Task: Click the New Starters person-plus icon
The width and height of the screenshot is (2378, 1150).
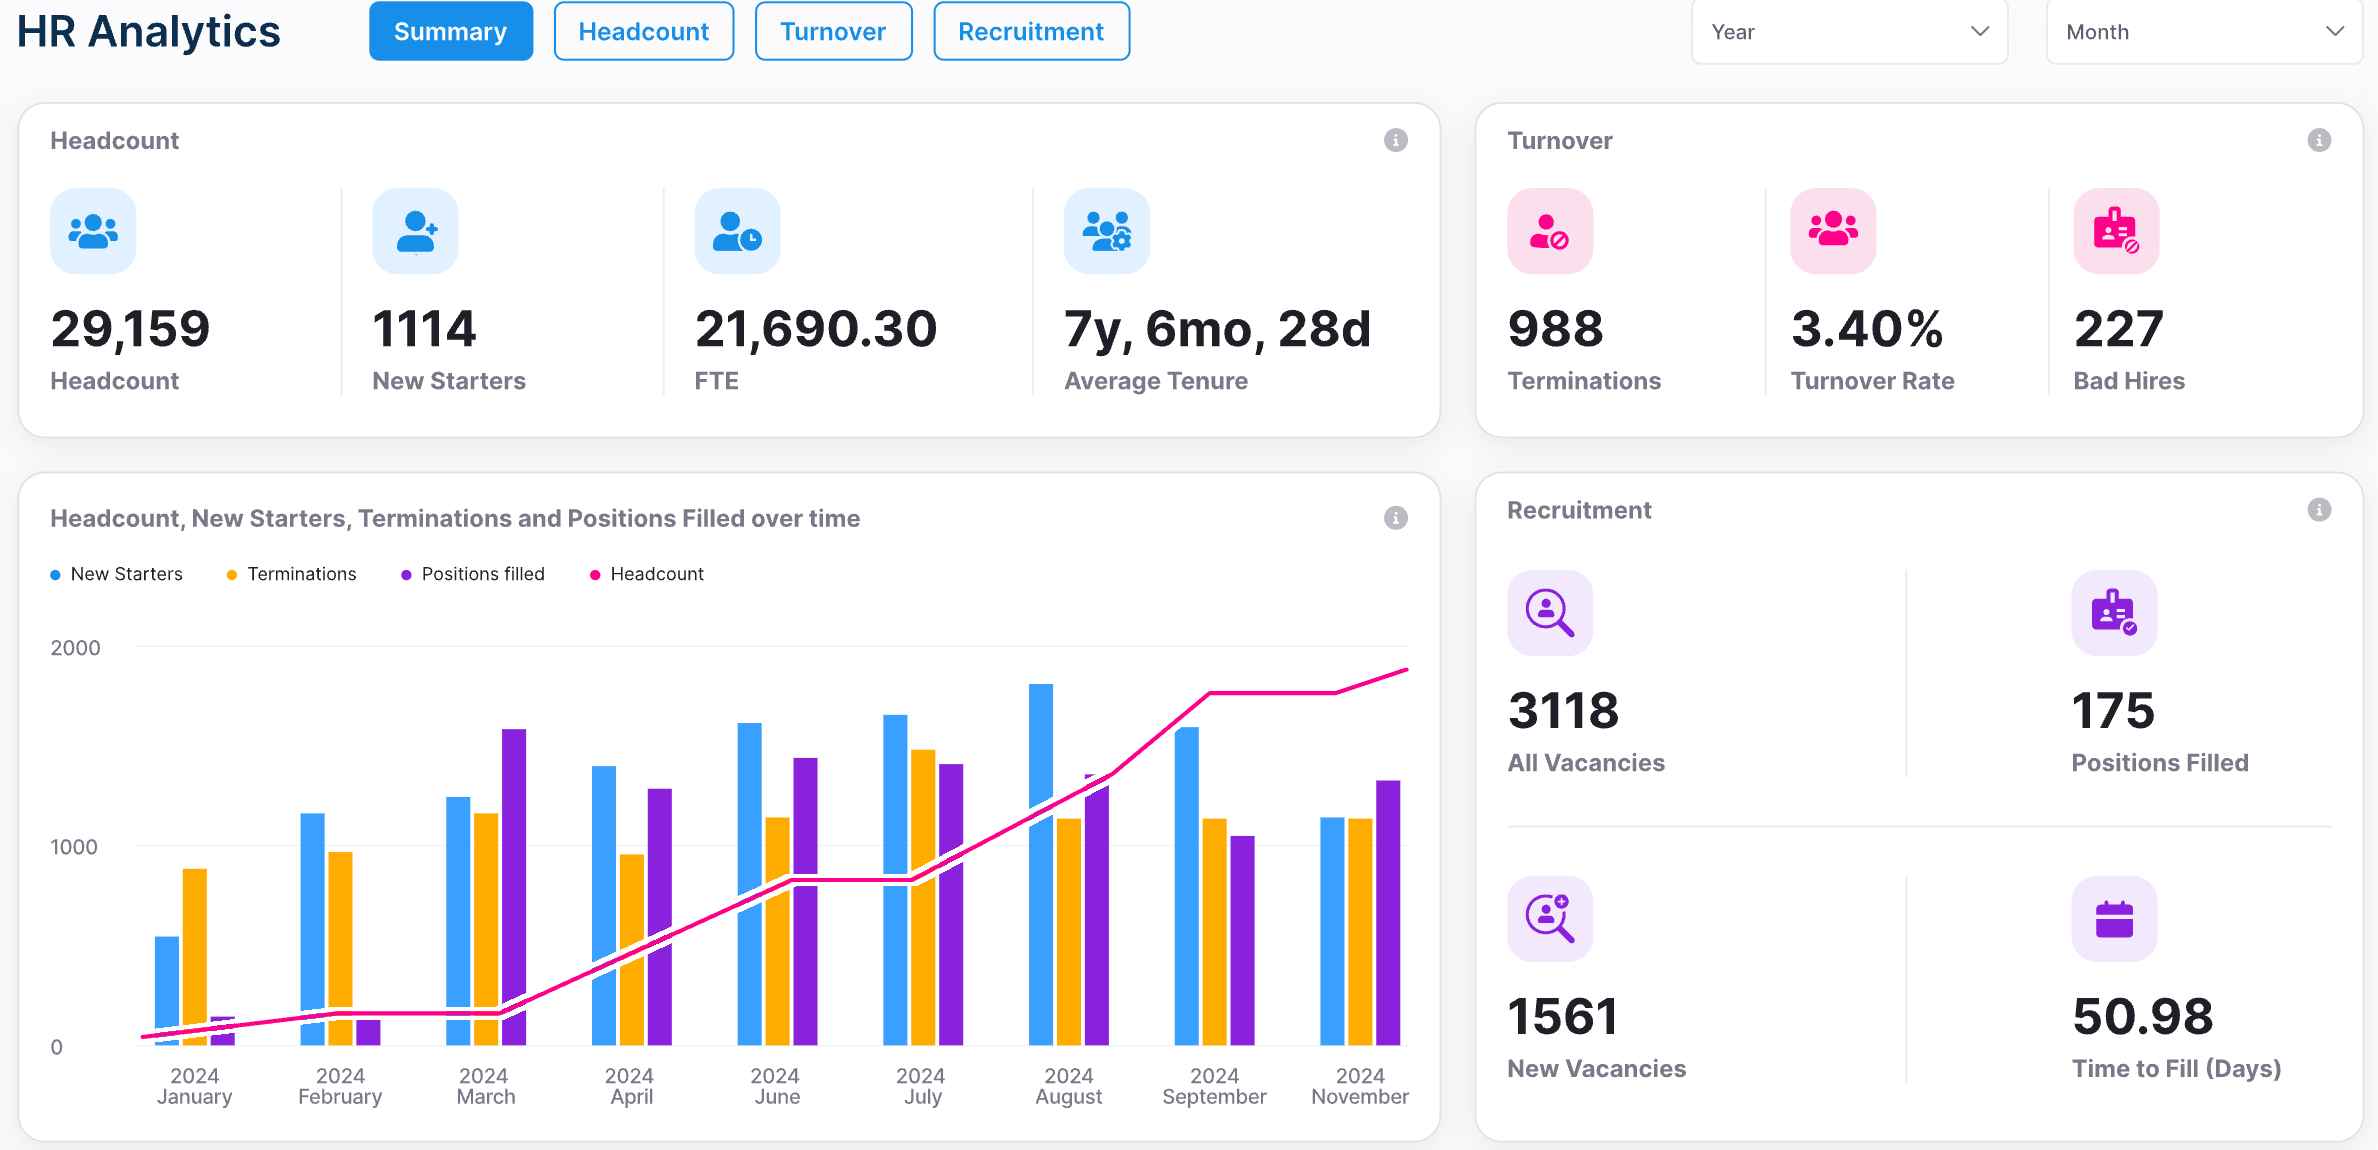Action: pyautogui.click(x=415, y=231)
